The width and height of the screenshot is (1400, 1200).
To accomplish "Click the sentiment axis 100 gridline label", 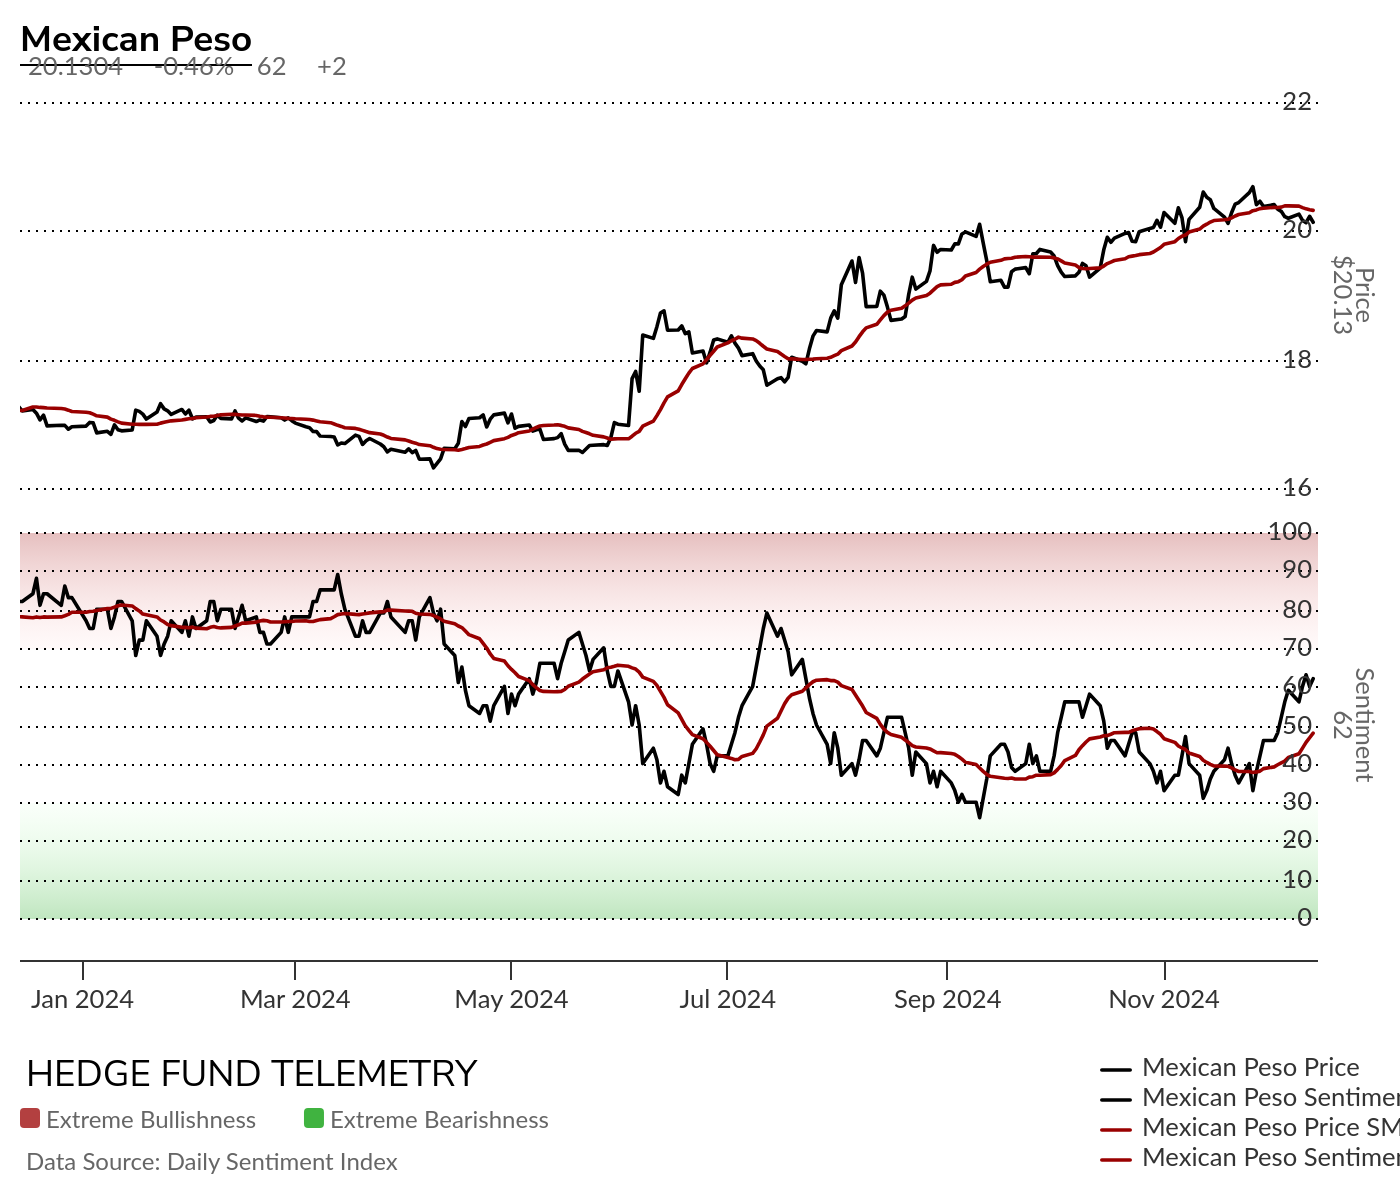I will pos(1290,531).
